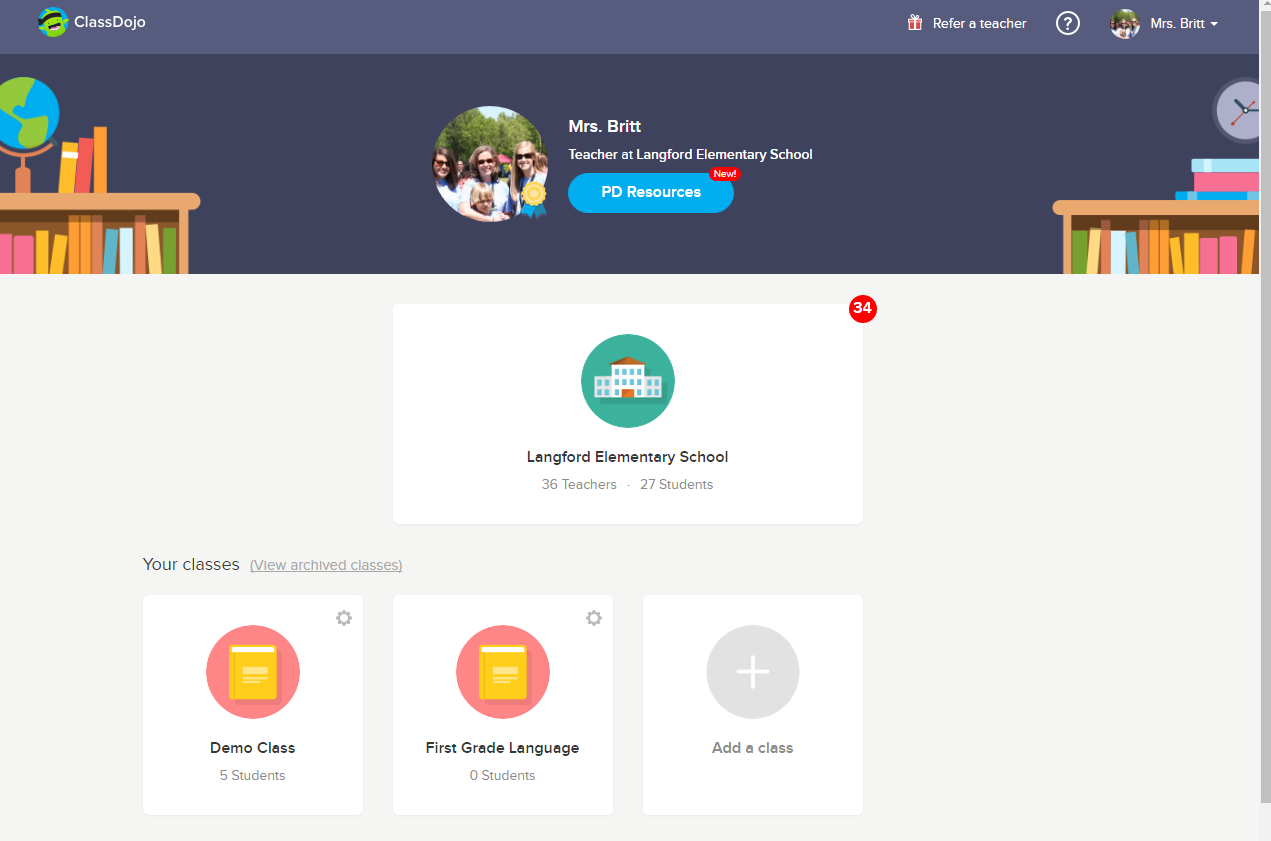Click the 5 Students text
Image resolution: width=1271 pixels, height=841 pixels.
pyautogui.click(x=253, y=775)
